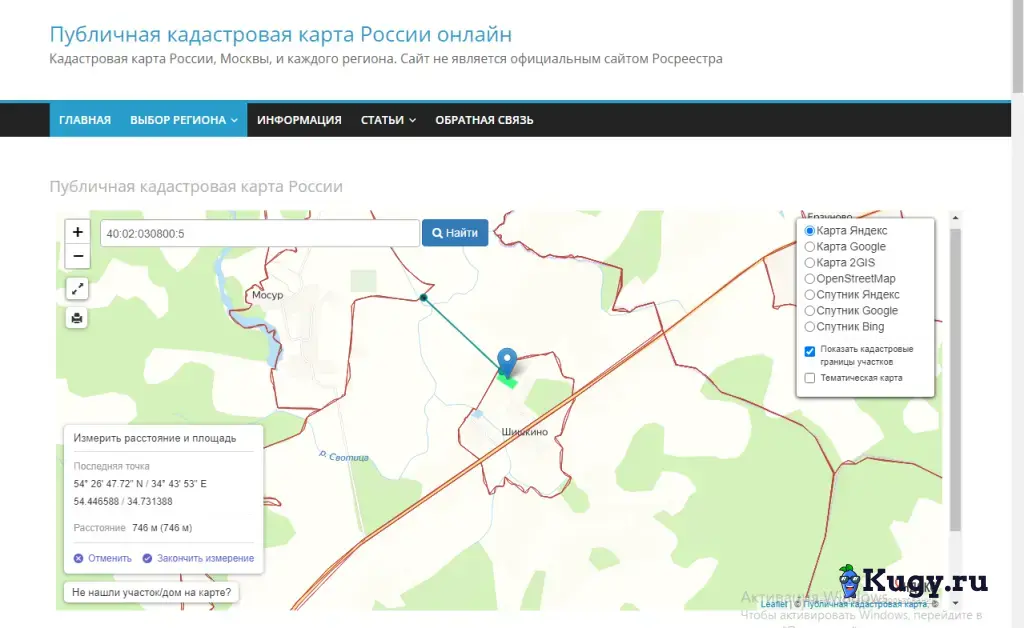Click the green highlighted cadastral parcel
Viewport: 1024px width, 628px height.
508,381
